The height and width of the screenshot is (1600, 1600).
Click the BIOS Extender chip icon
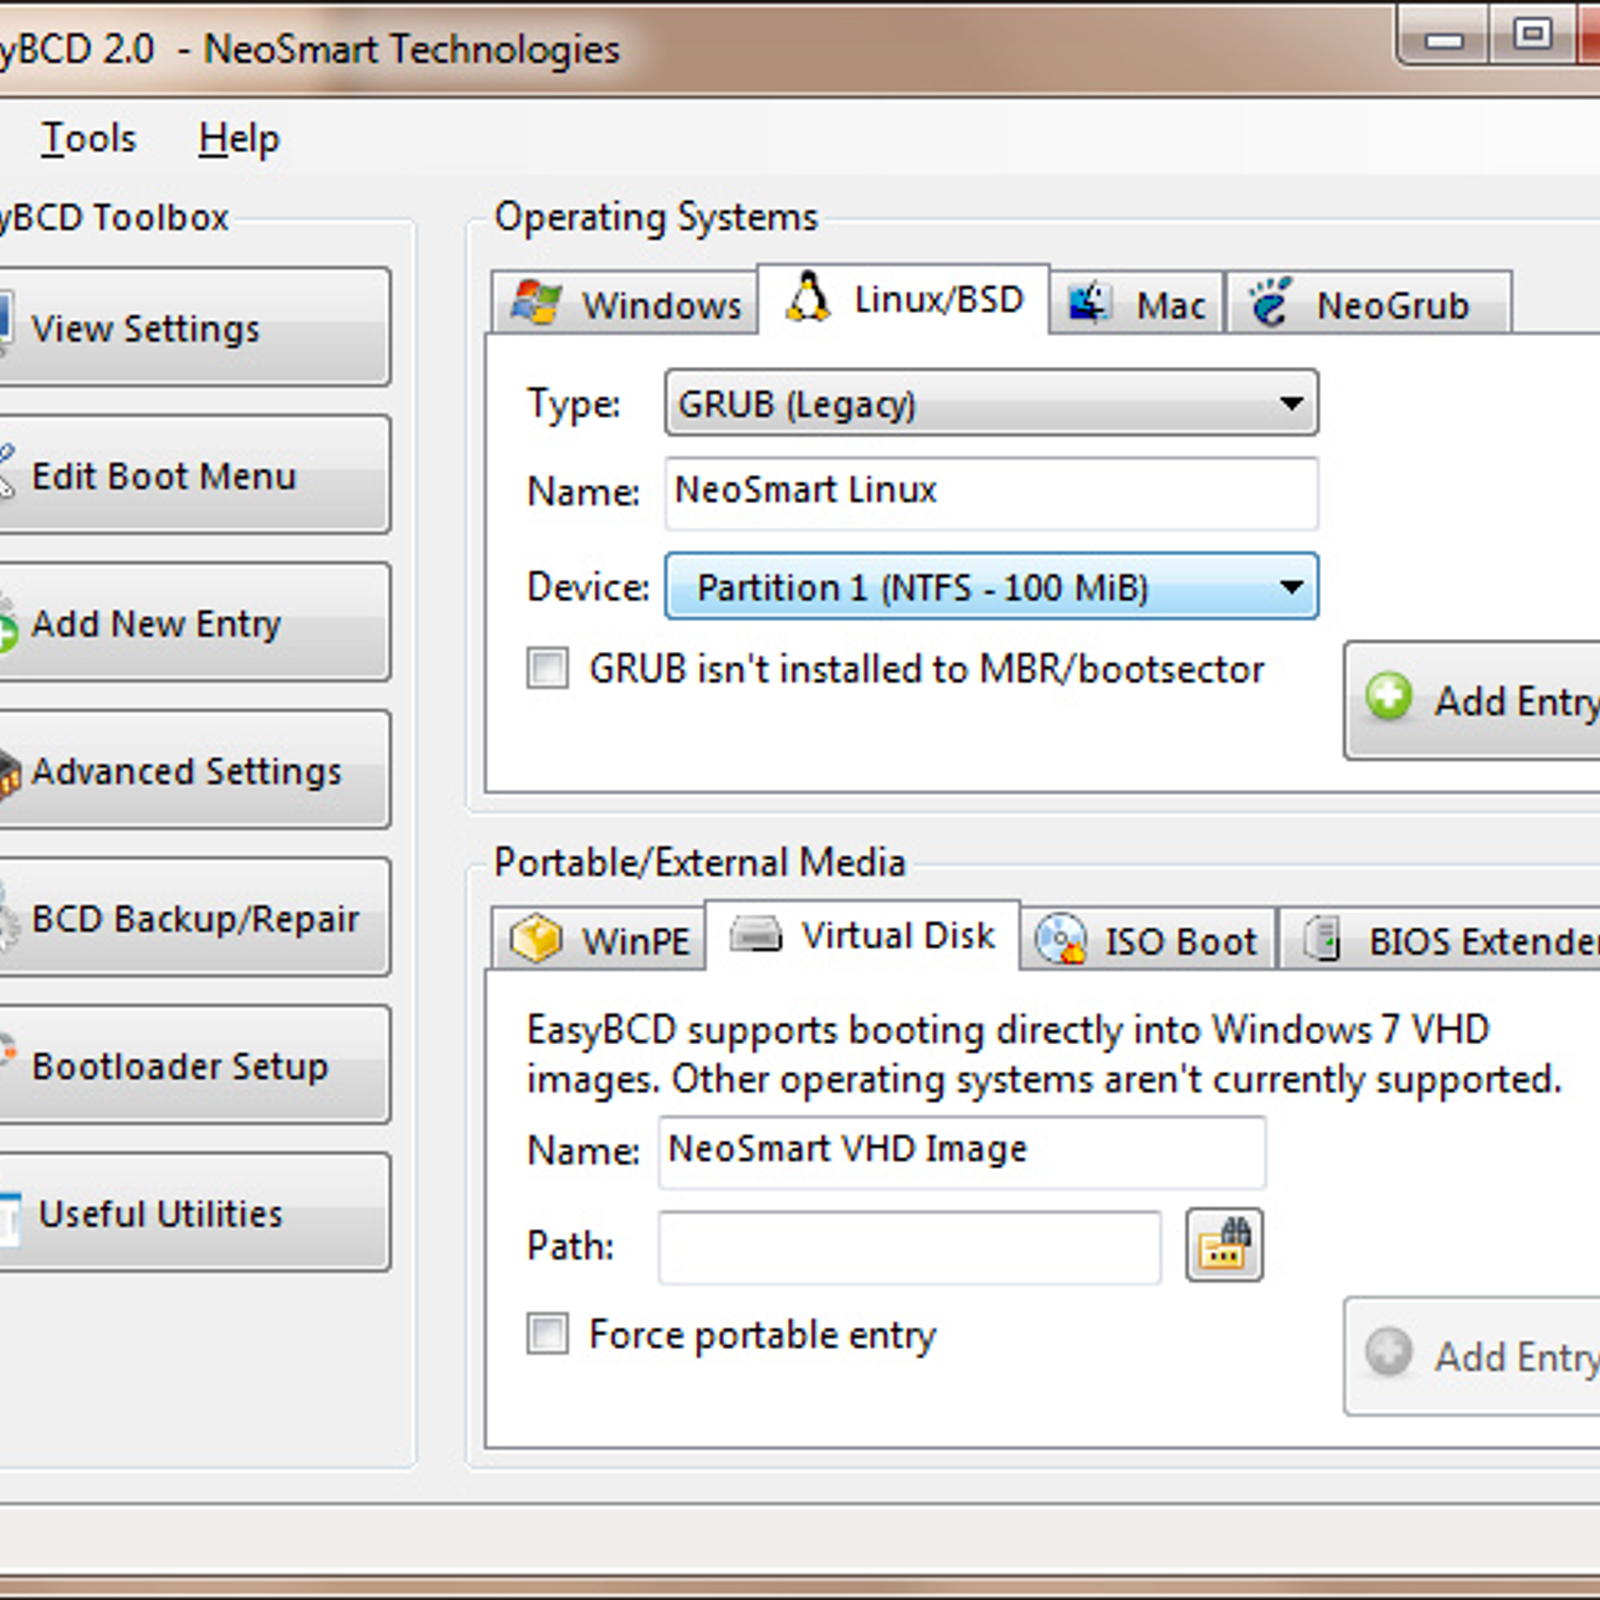pos(1322,939)
